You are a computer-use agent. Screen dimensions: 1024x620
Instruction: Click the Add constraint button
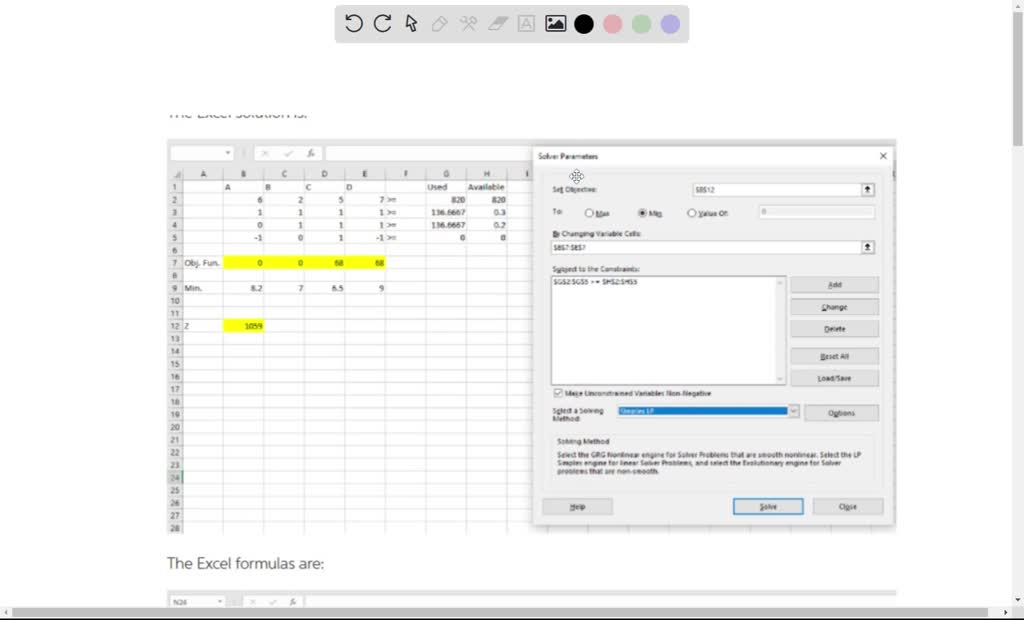834,284
